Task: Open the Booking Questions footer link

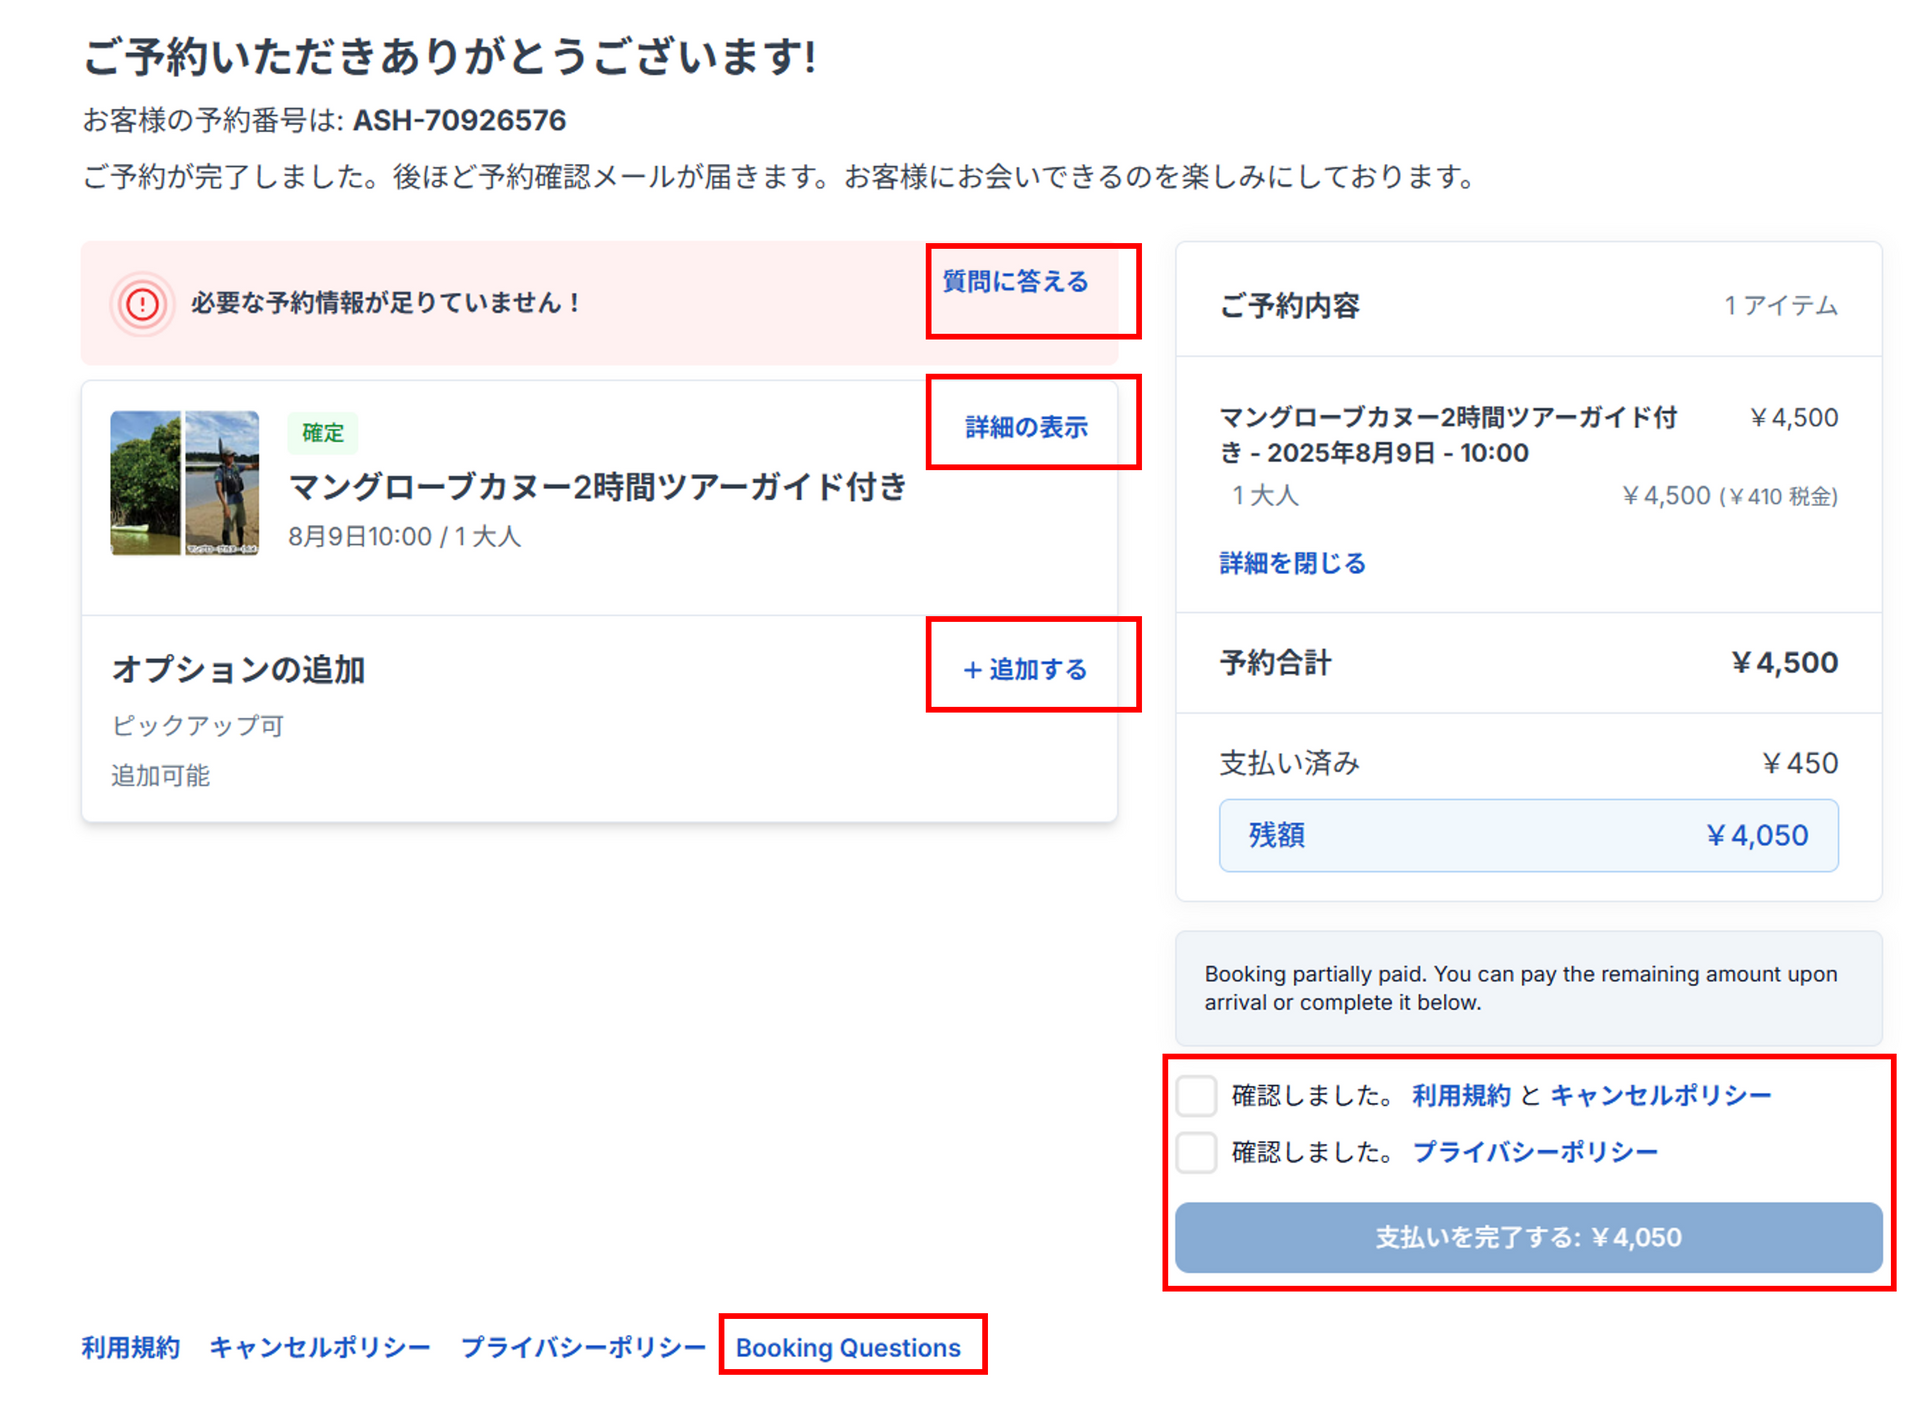Action: click(848, 1347)
